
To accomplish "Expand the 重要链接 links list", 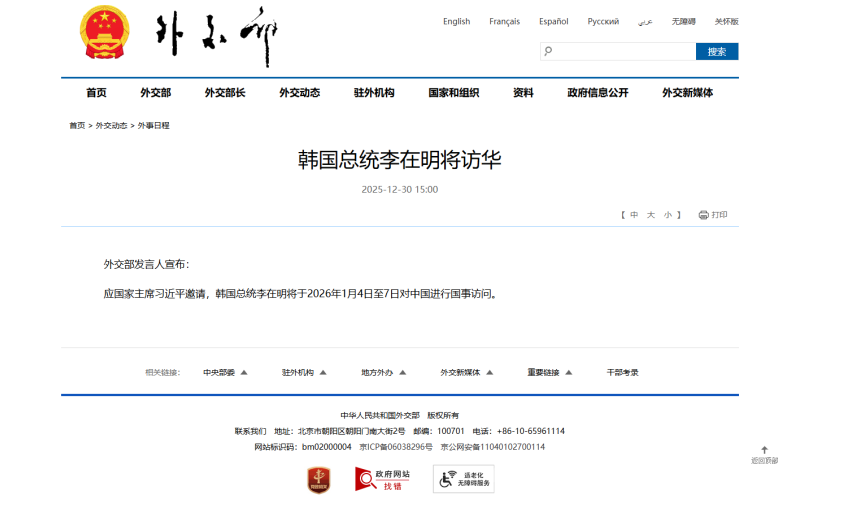I will (x=549, y=373).
